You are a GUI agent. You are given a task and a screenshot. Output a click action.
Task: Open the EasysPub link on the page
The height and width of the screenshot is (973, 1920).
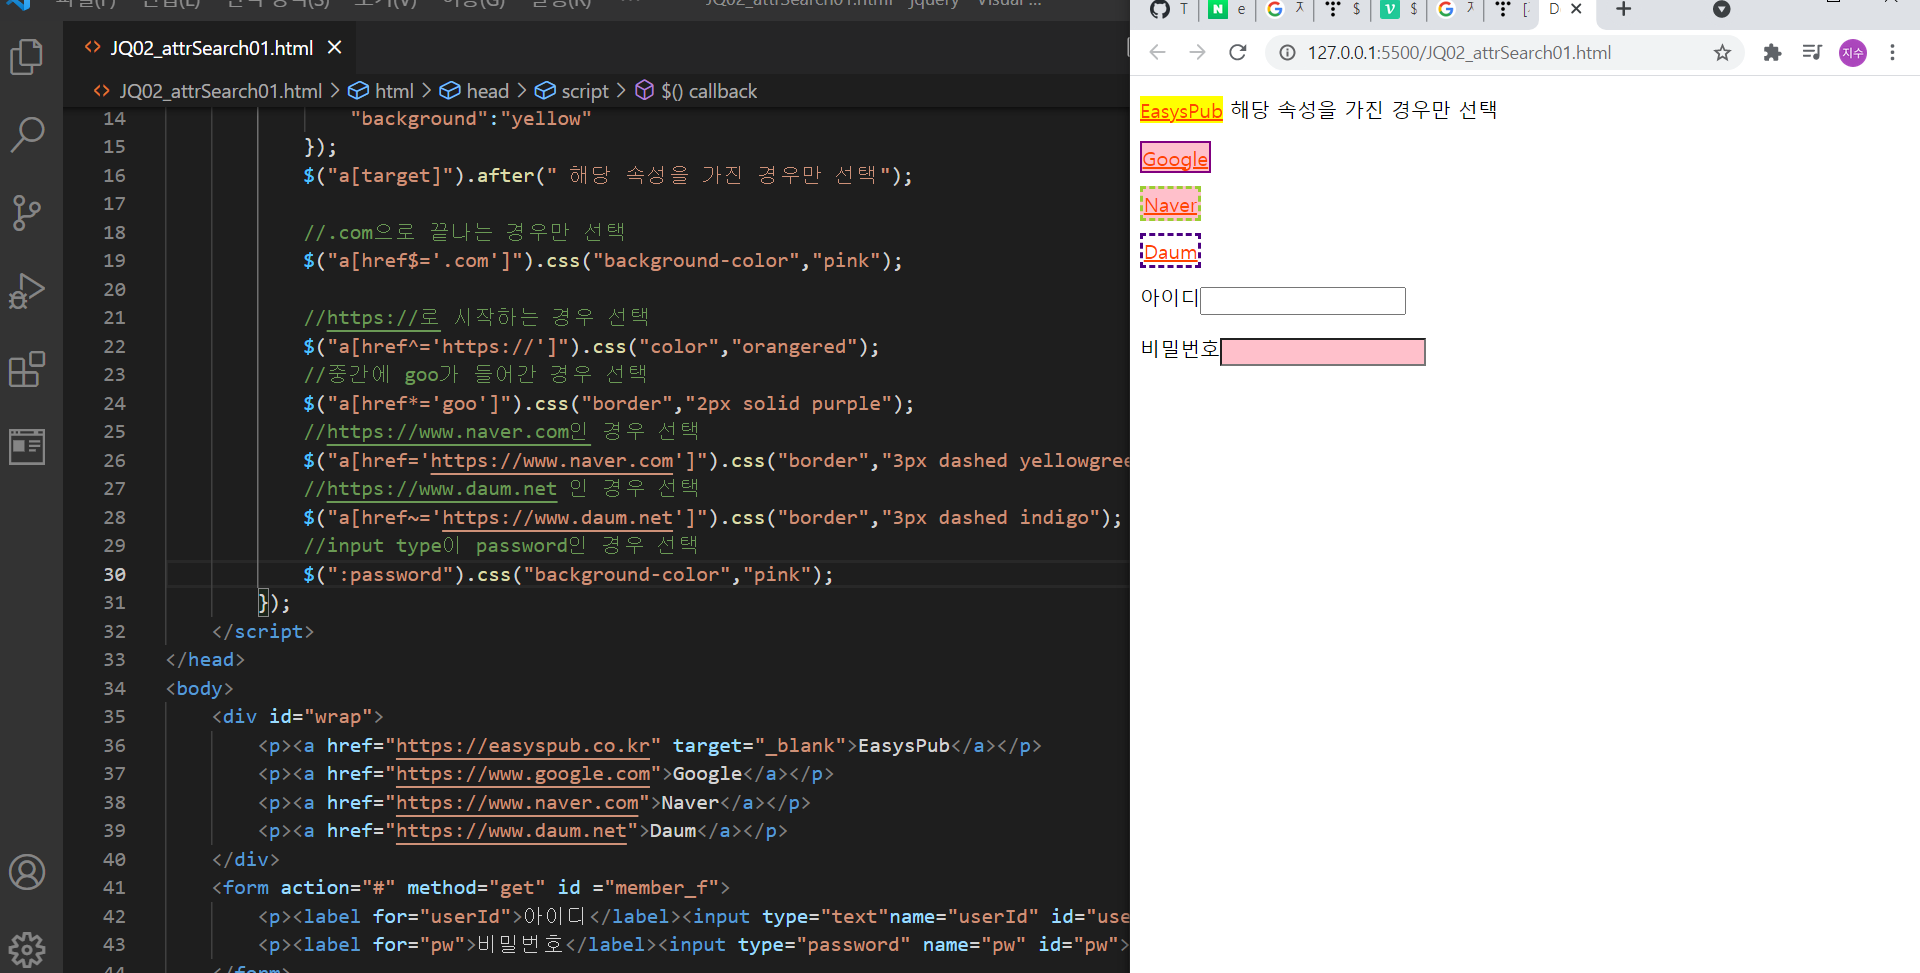tap(1181, 110)
